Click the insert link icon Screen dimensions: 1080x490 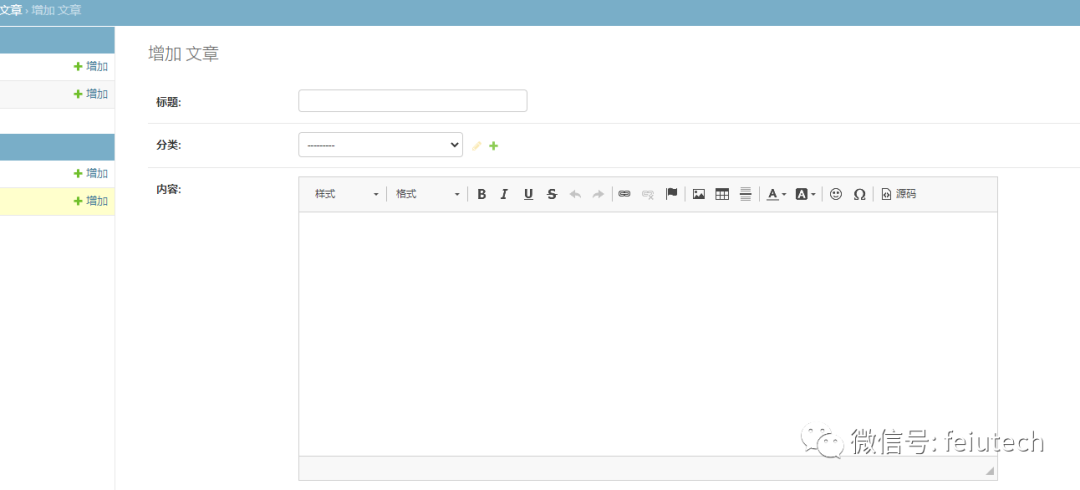pos(624,194)
